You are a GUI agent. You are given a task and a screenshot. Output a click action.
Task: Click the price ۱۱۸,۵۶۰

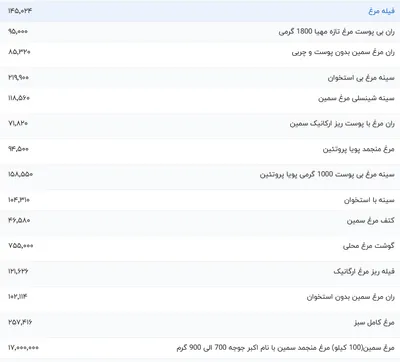(19, 98)
